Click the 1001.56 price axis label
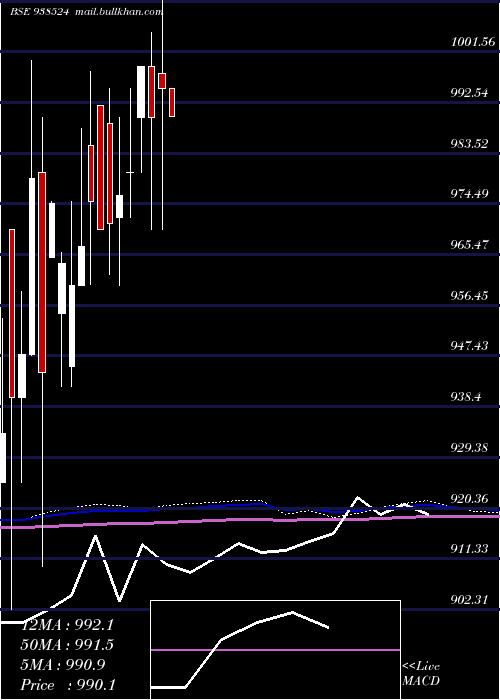The image size is (500, 700). [x=473, y=42]
